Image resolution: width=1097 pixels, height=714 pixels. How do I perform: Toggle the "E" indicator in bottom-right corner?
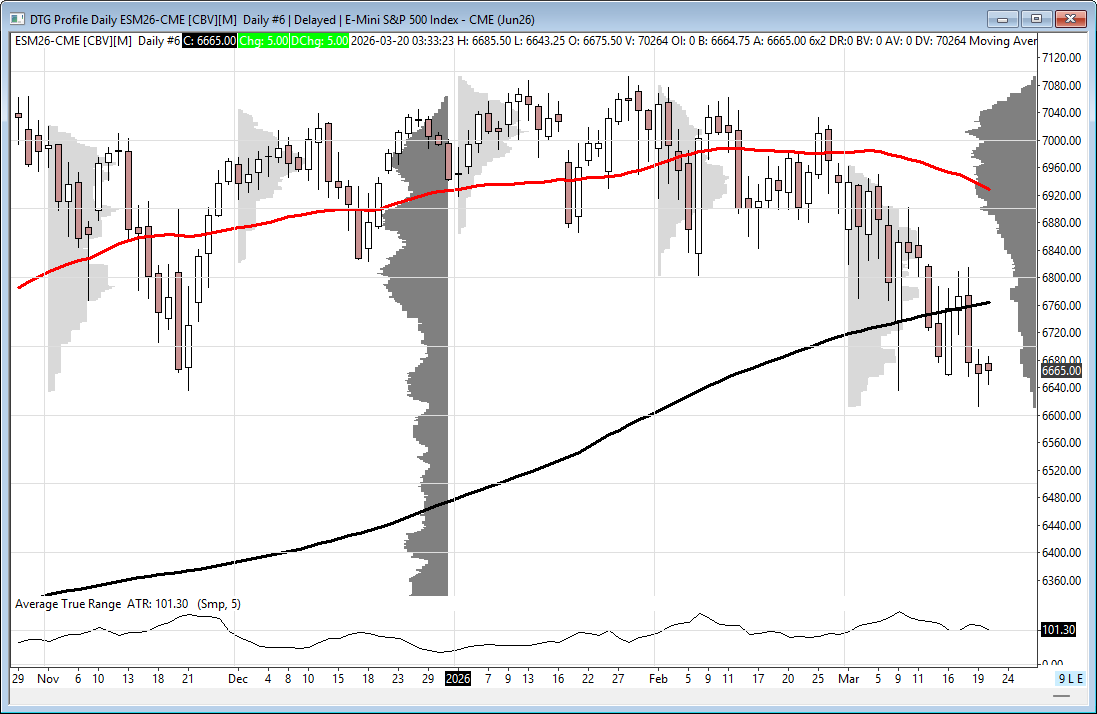pos(1080,678)
